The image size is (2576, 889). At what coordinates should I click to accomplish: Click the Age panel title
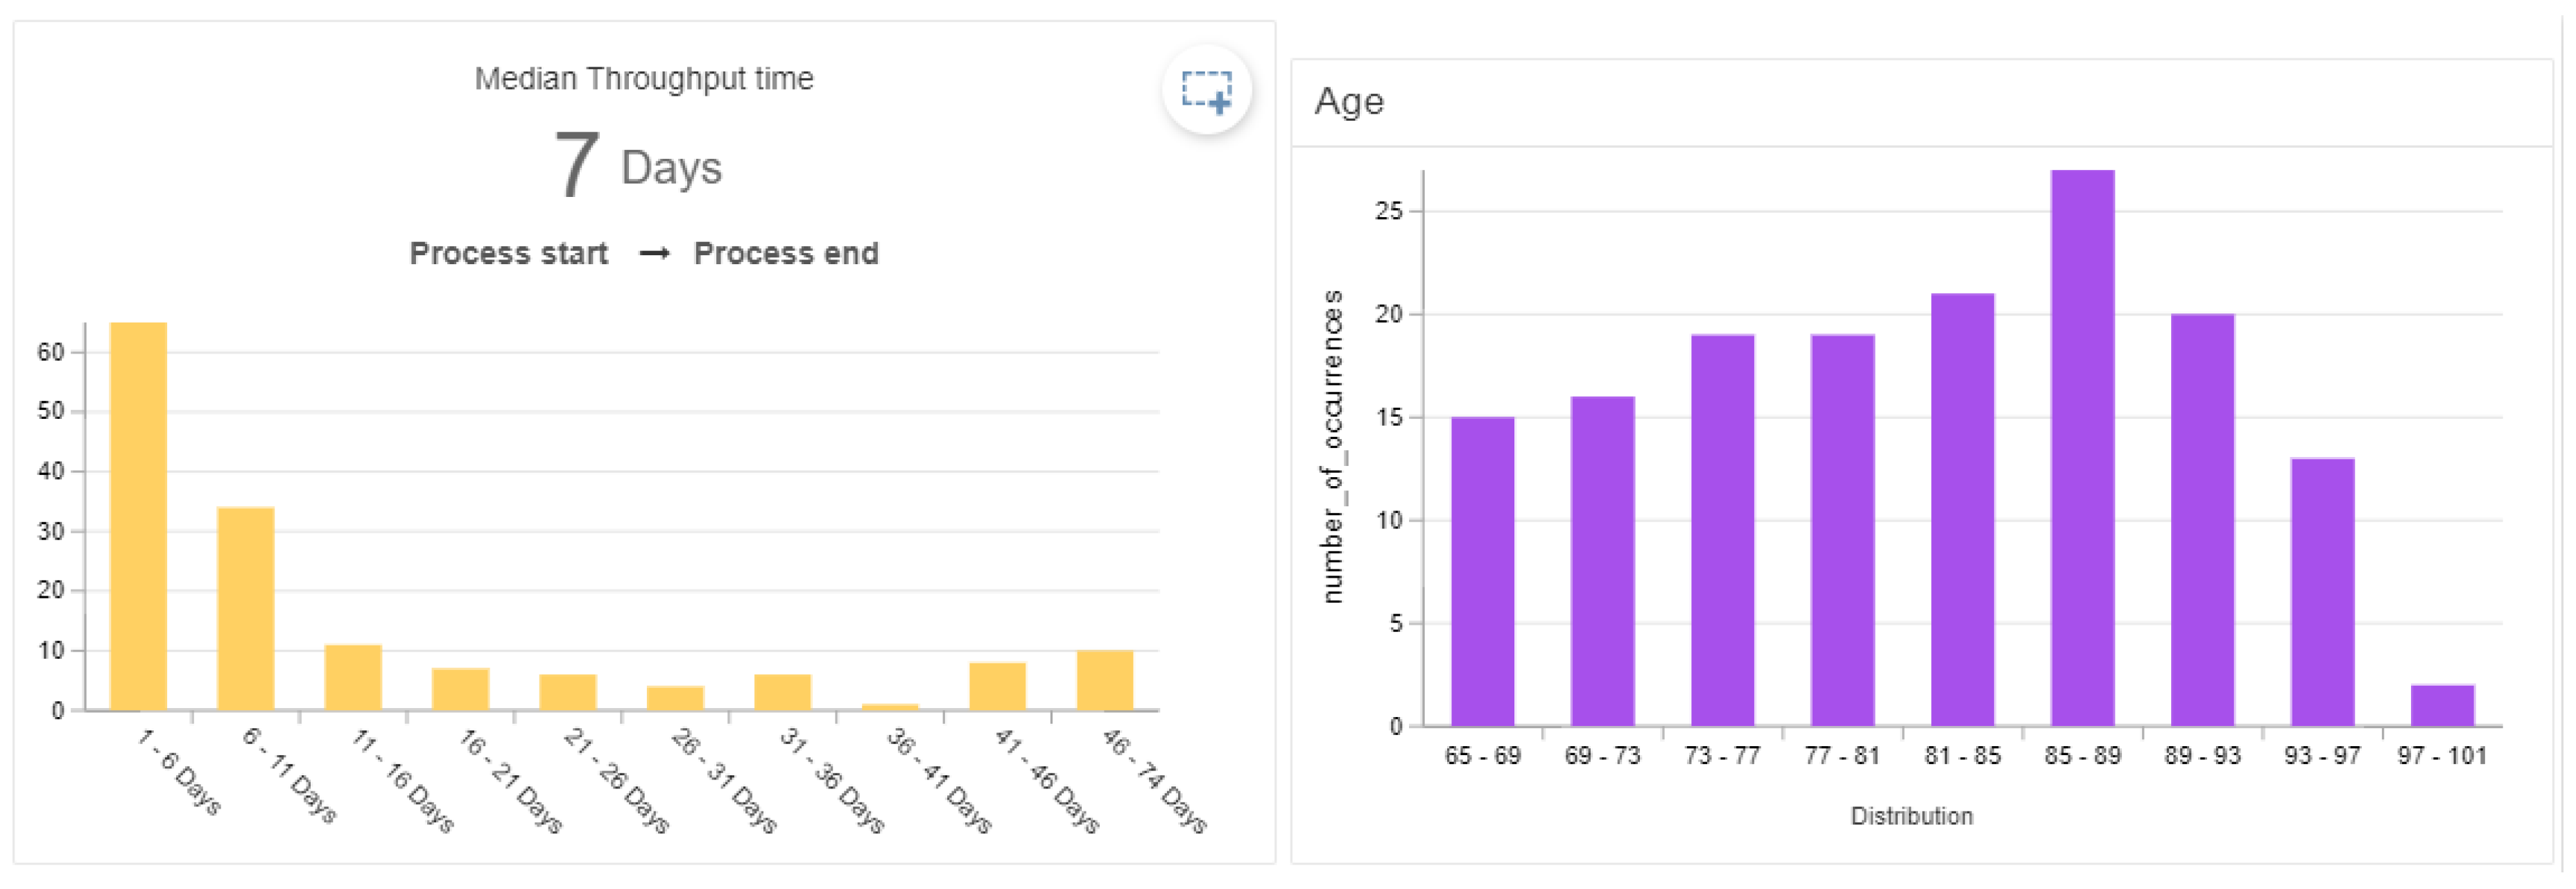coord(1348,102)
